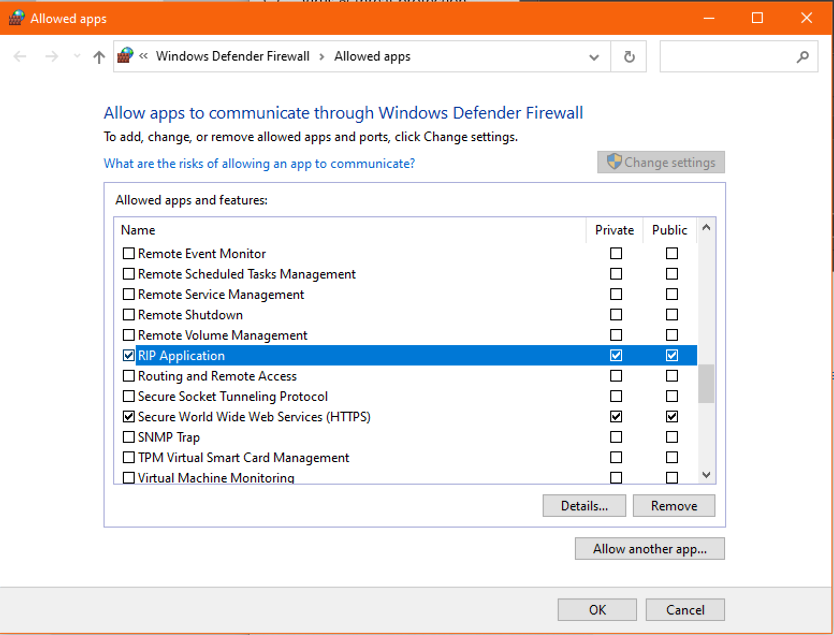Select the Remote Service Management row text
The width and height of the screenshot is (834, 635).
(221, 295)
